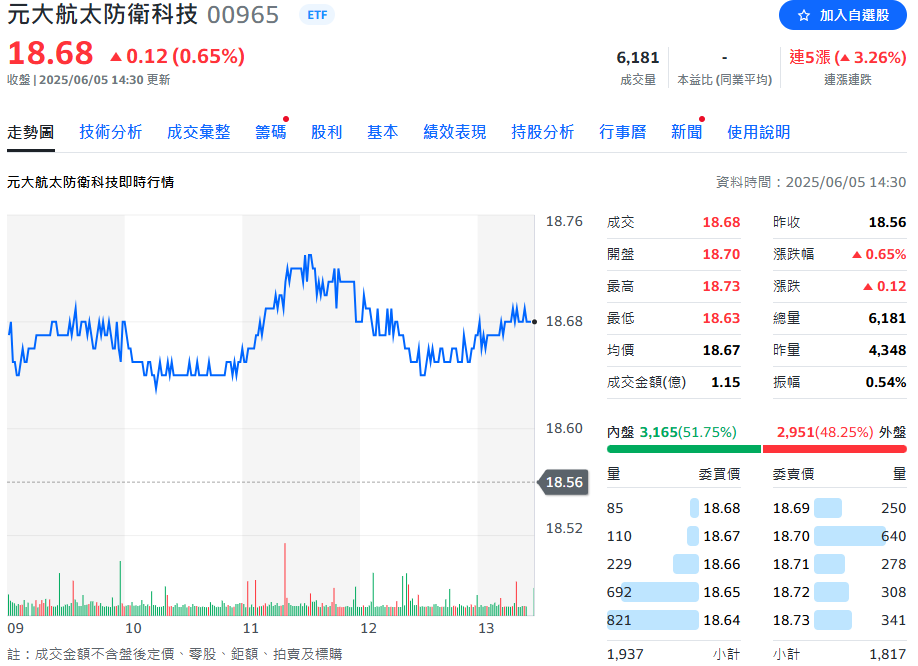Click the 外盤 2,951 figure

tap(796, 432)
